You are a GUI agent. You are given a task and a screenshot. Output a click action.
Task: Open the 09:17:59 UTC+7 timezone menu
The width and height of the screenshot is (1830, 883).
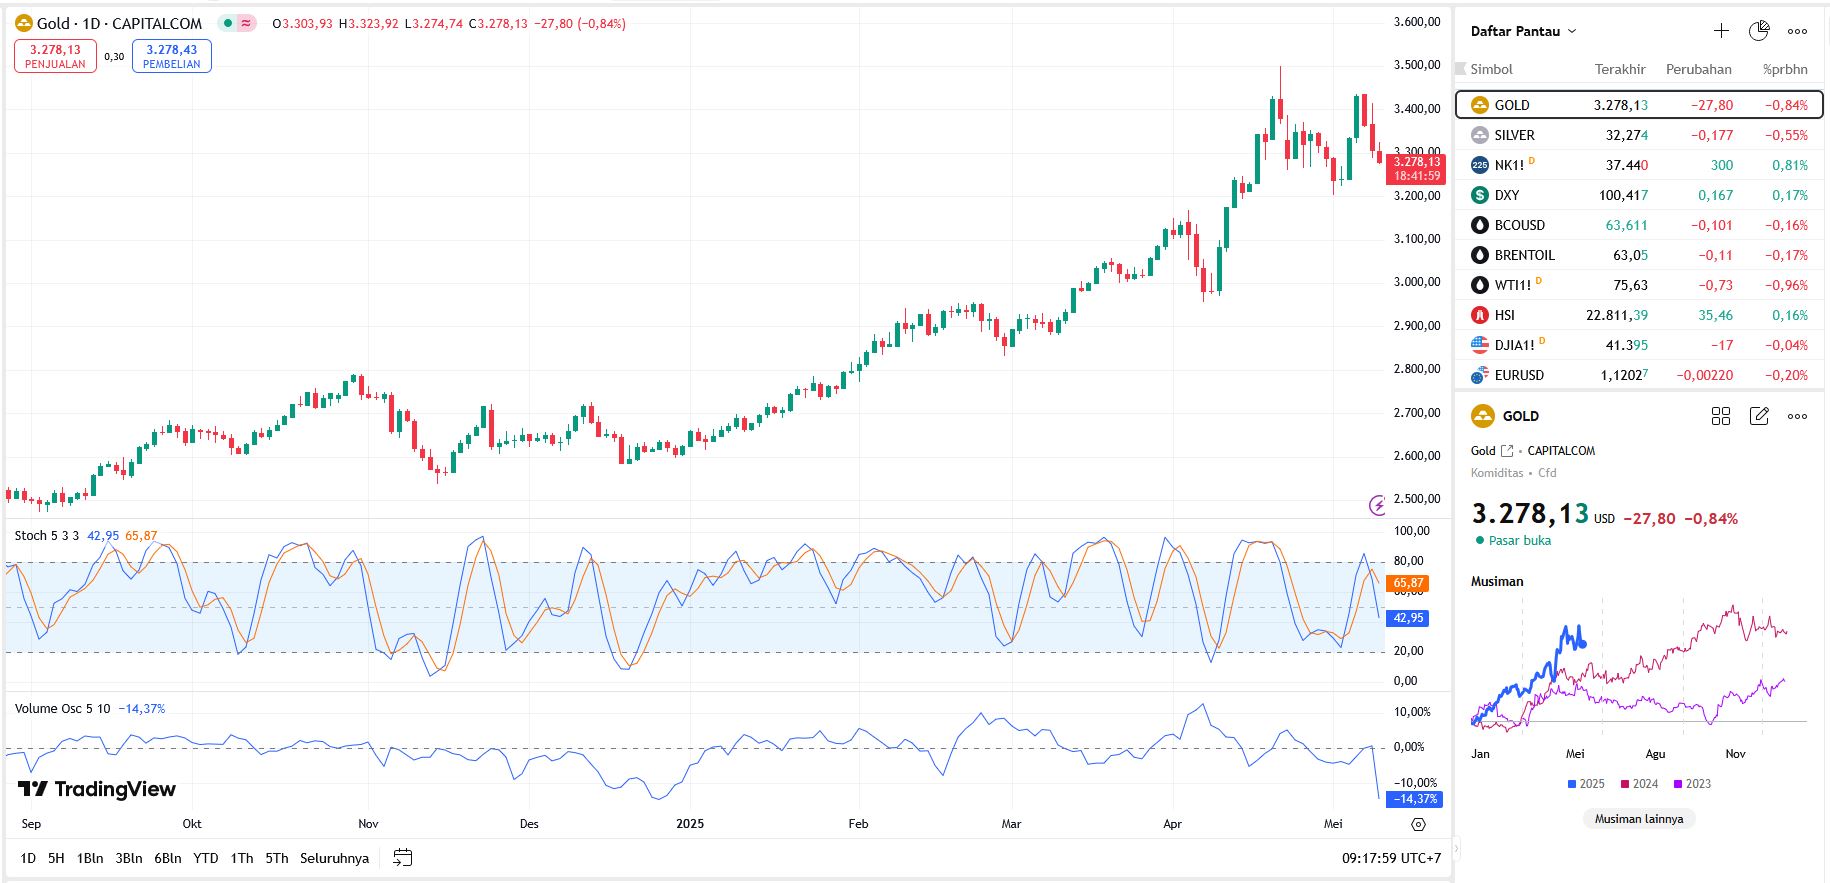tap(1391, 858)
